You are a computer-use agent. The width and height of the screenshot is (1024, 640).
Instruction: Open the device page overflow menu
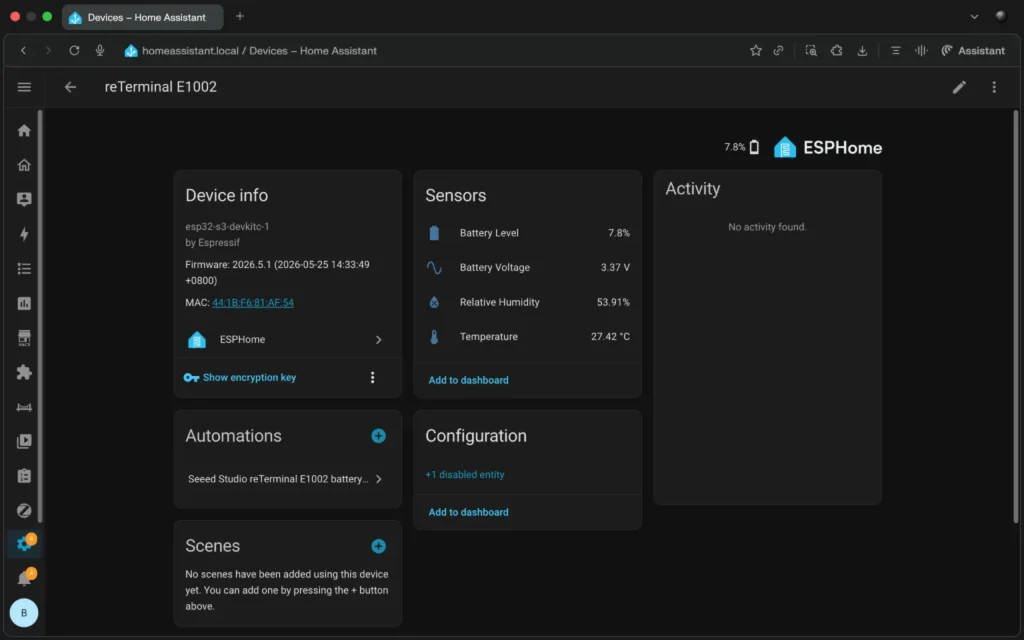coord(994,87)
